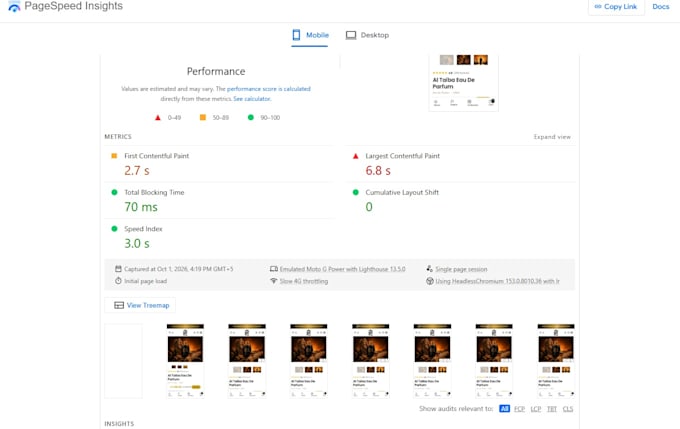Click orange square beside First Contentful Paint

[x=114, y=156]
